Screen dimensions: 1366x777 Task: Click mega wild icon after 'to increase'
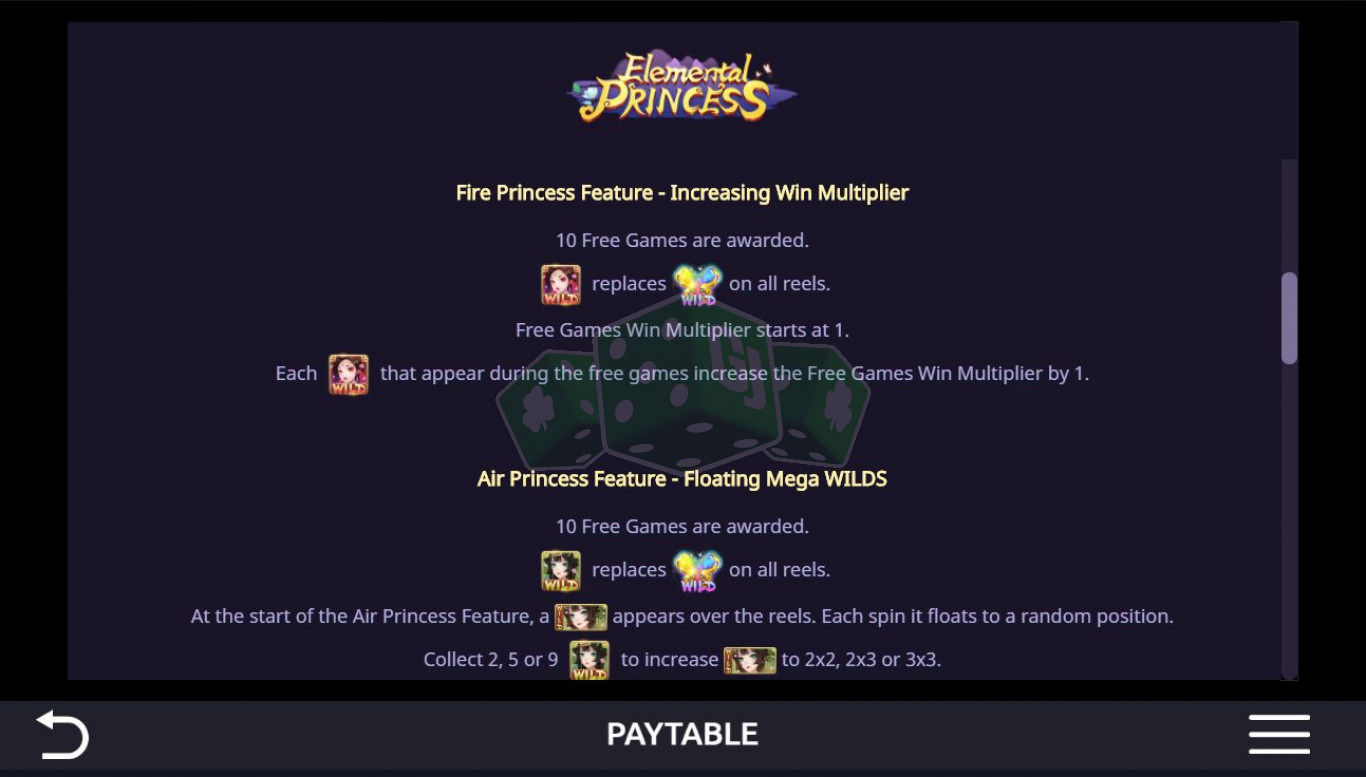(x=750, y=660)
